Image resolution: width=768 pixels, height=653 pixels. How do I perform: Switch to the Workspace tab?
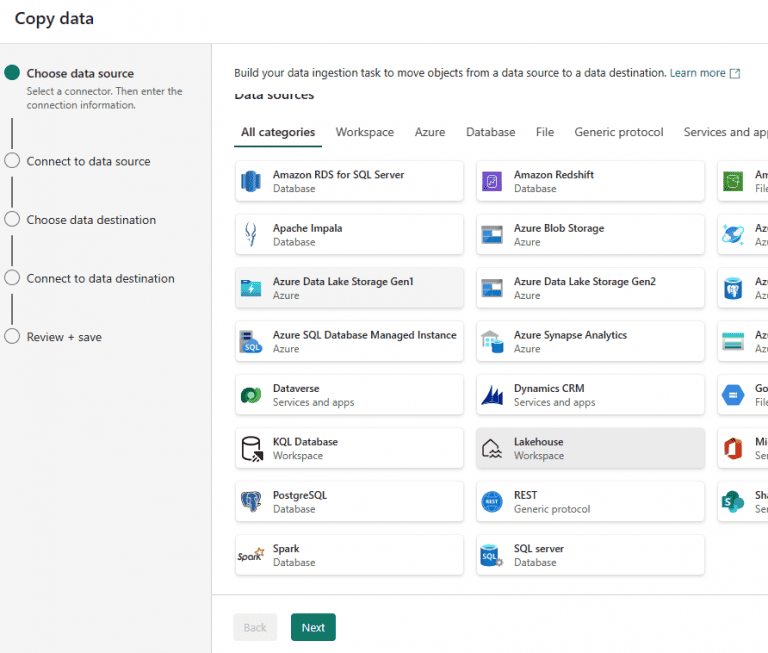click(x=364, y=132)
